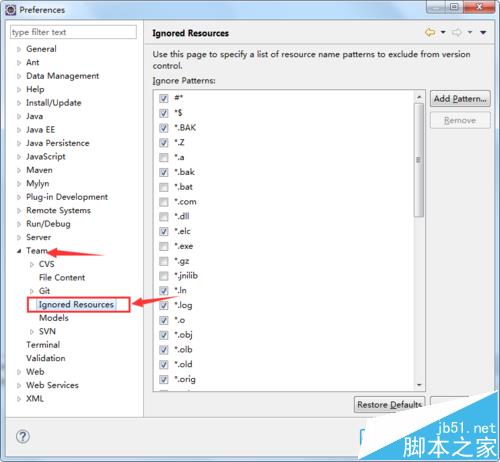Select Help in preferences tree
The height and width of the screenshot is (462, 500).
pos(35,89)
